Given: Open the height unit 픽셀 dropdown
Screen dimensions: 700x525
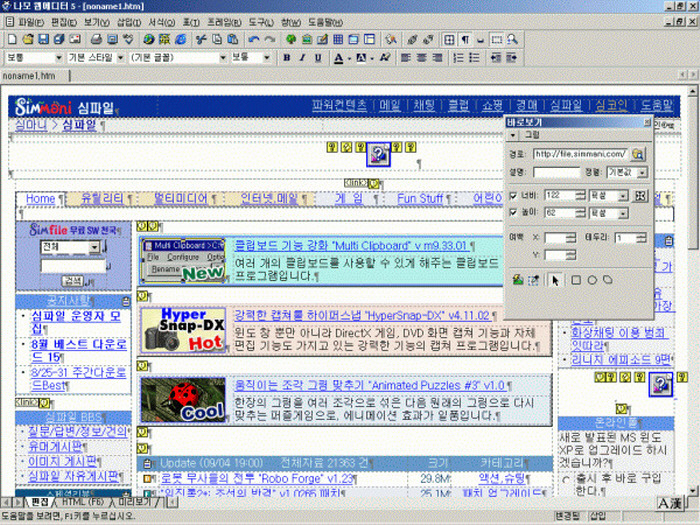Looking at the screenshot, I should [x=623, y=213].
